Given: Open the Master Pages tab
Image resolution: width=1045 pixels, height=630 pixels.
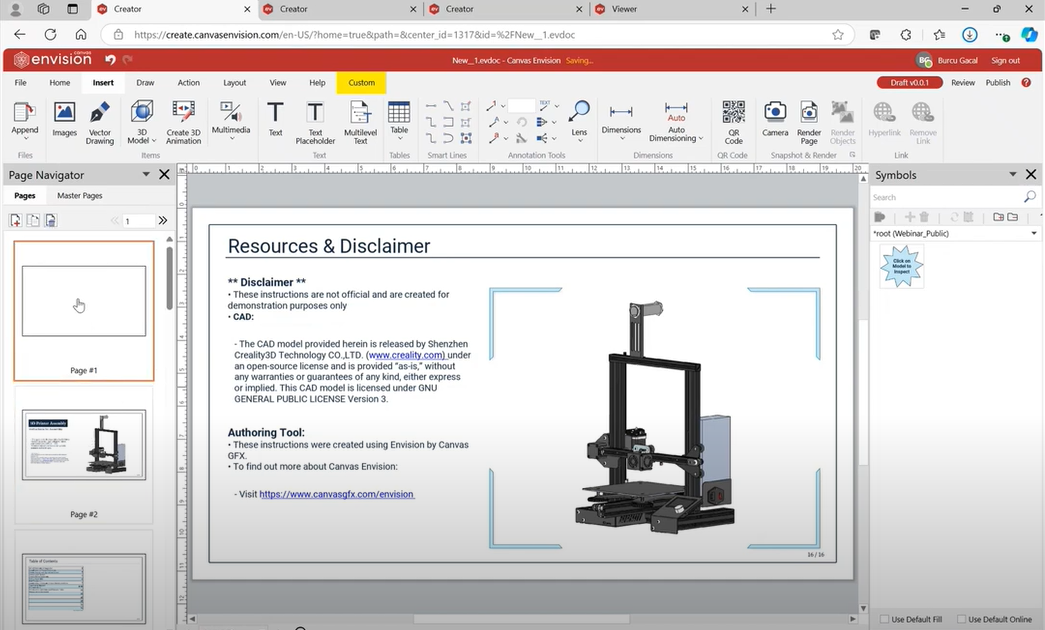Looking at the screenshot, I should coord(79,196).
